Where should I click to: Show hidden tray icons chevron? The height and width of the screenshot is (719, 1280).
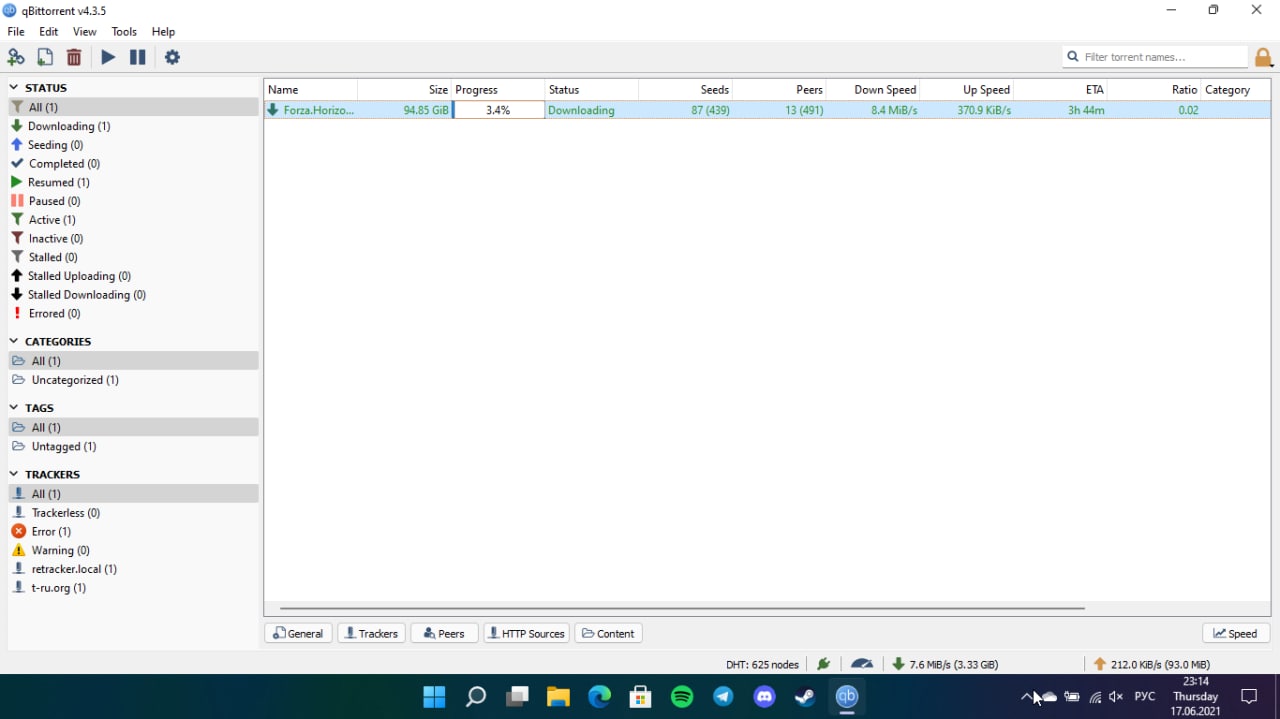pyautogui.click(x=1027, y=697)
